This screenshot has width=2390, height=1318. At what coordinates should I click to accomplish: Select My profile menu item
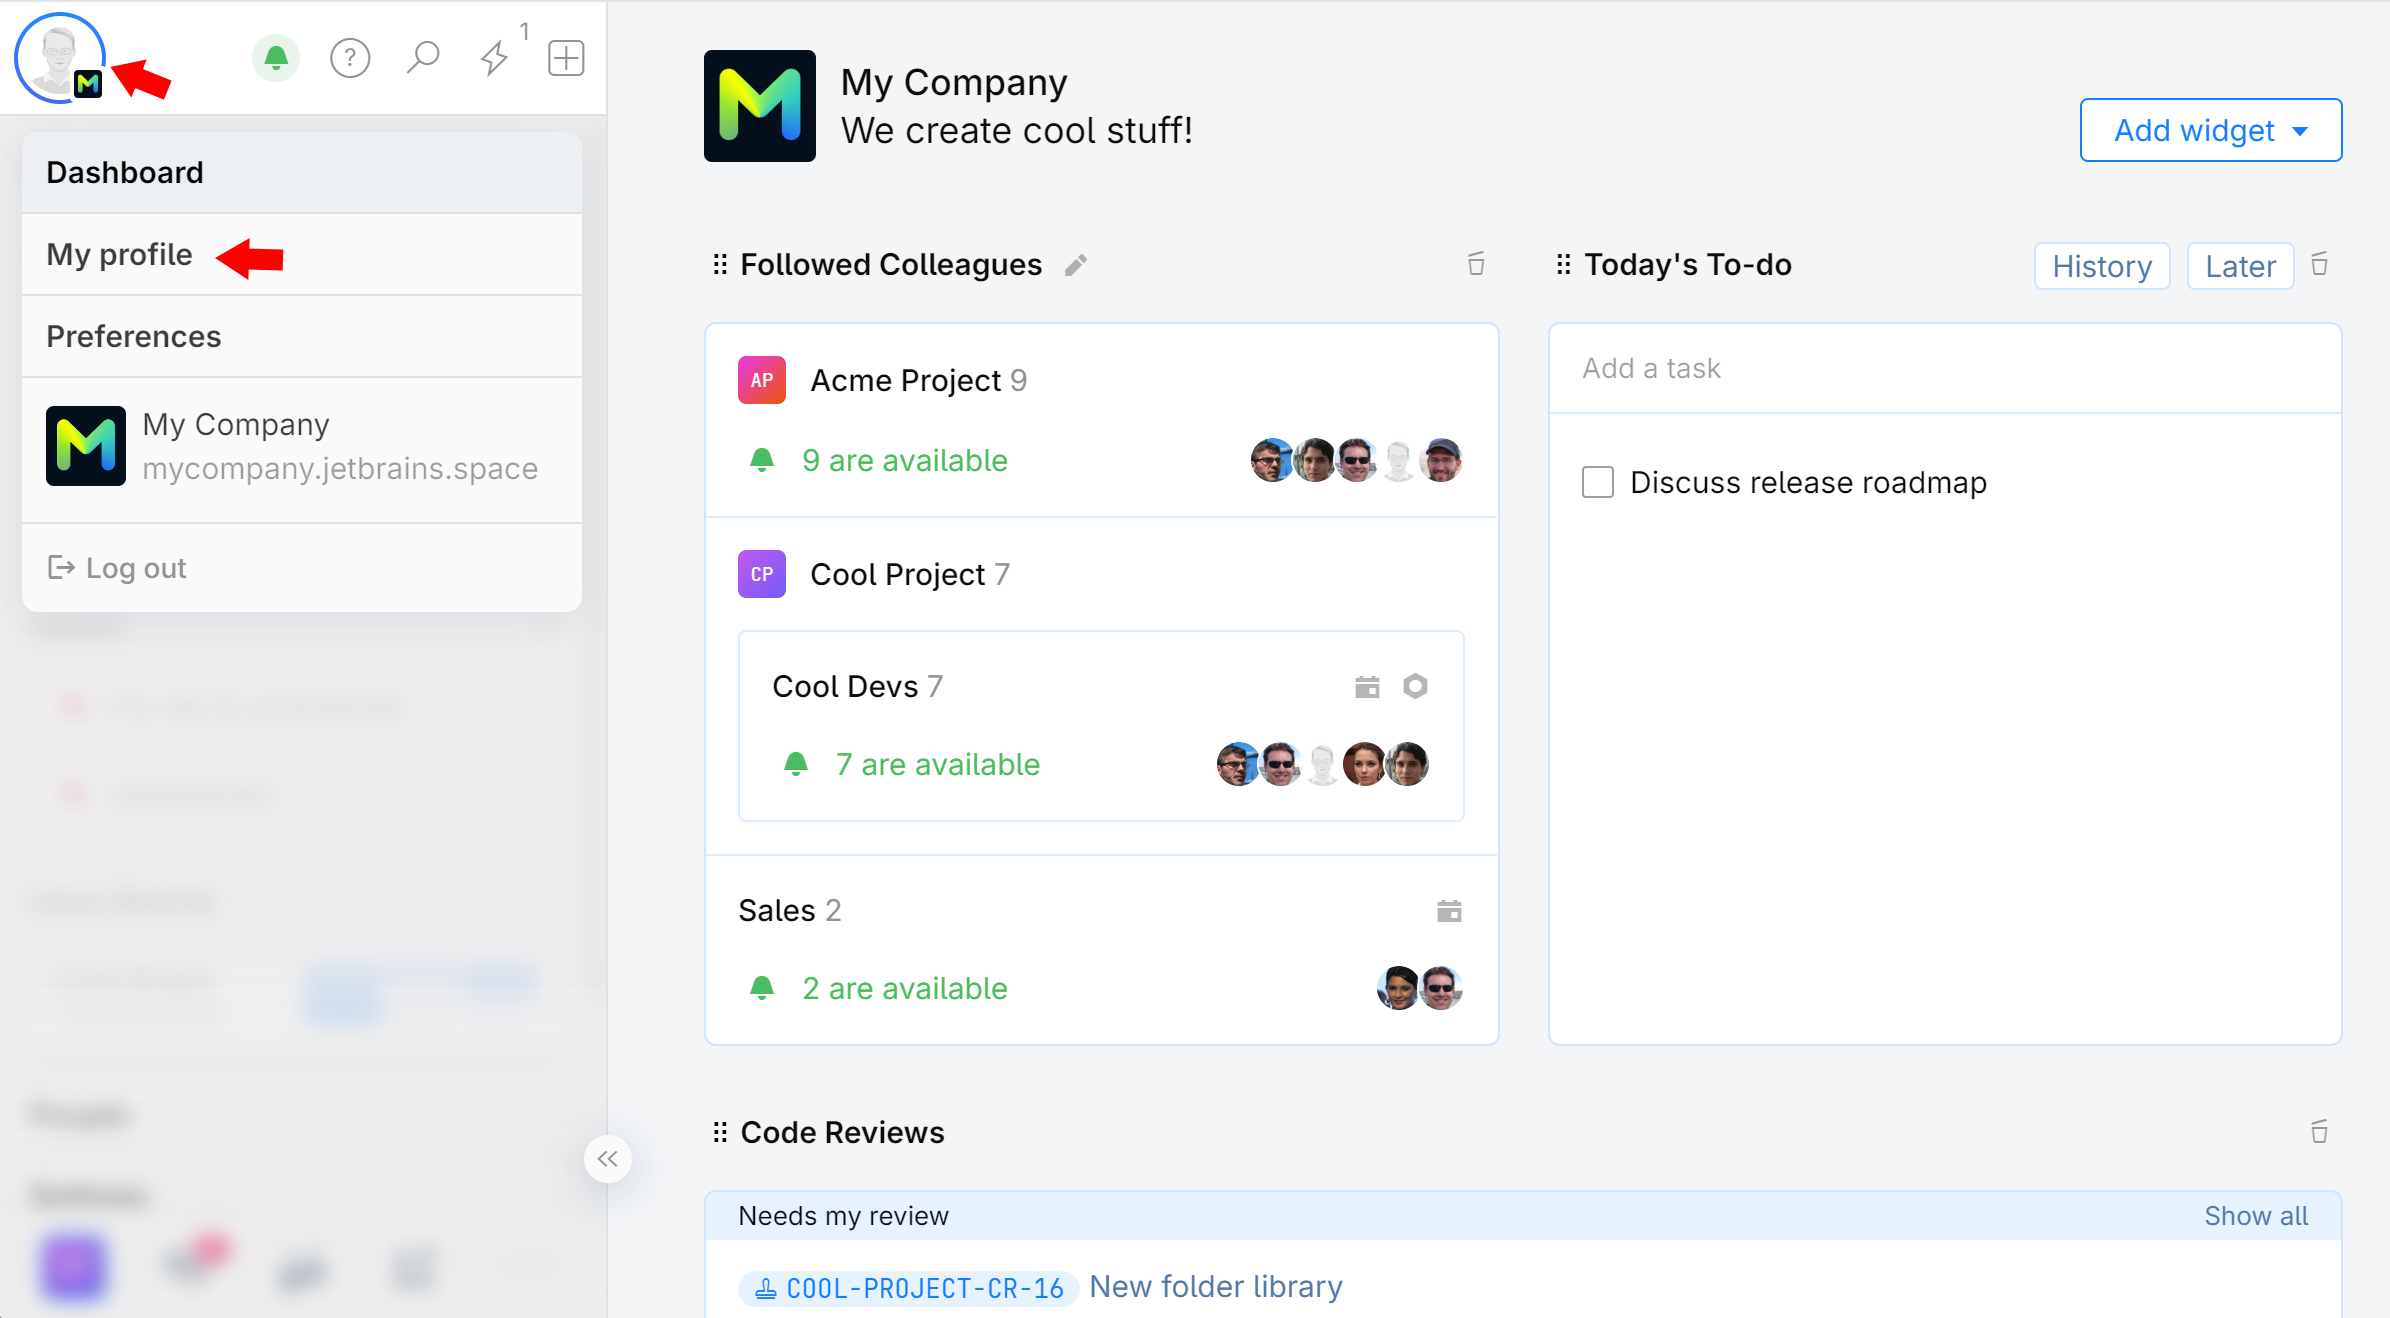(x=120, y=255)
